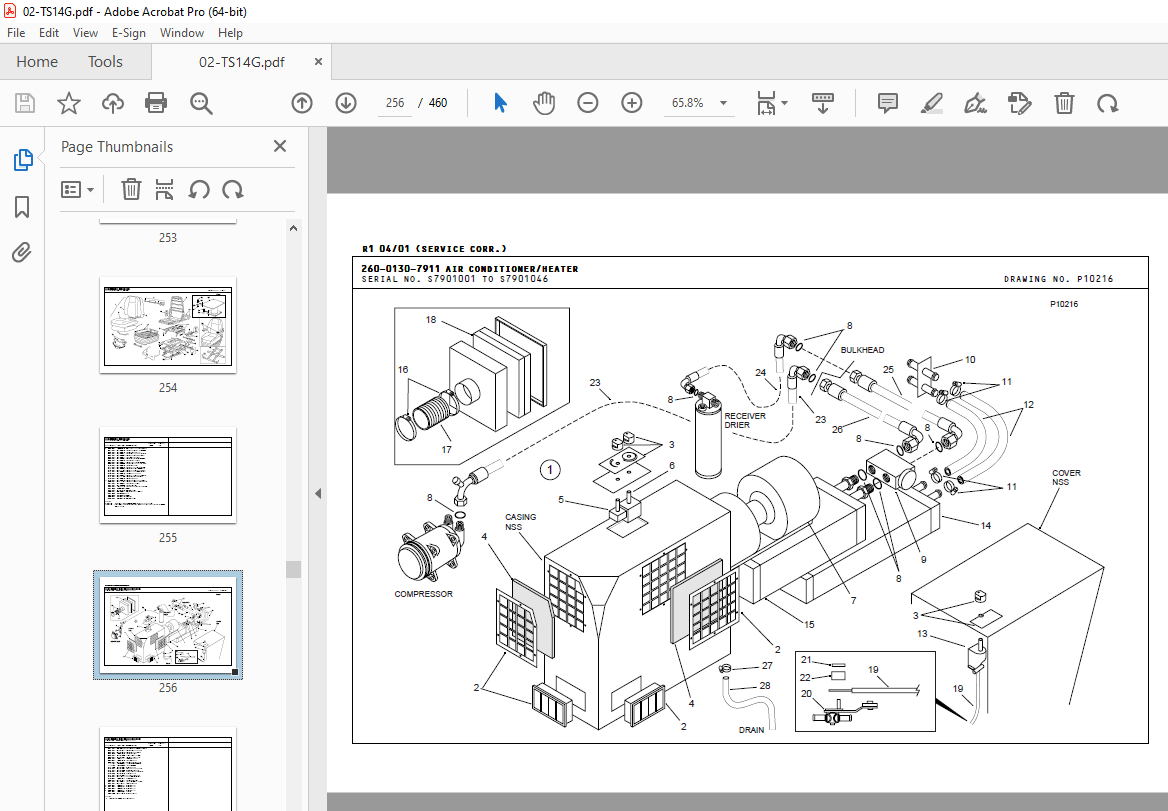Screen dimensions: 1168x811
Task: Add the document to starred favorites
Action: pyautogui.click(x=68, y=103)
